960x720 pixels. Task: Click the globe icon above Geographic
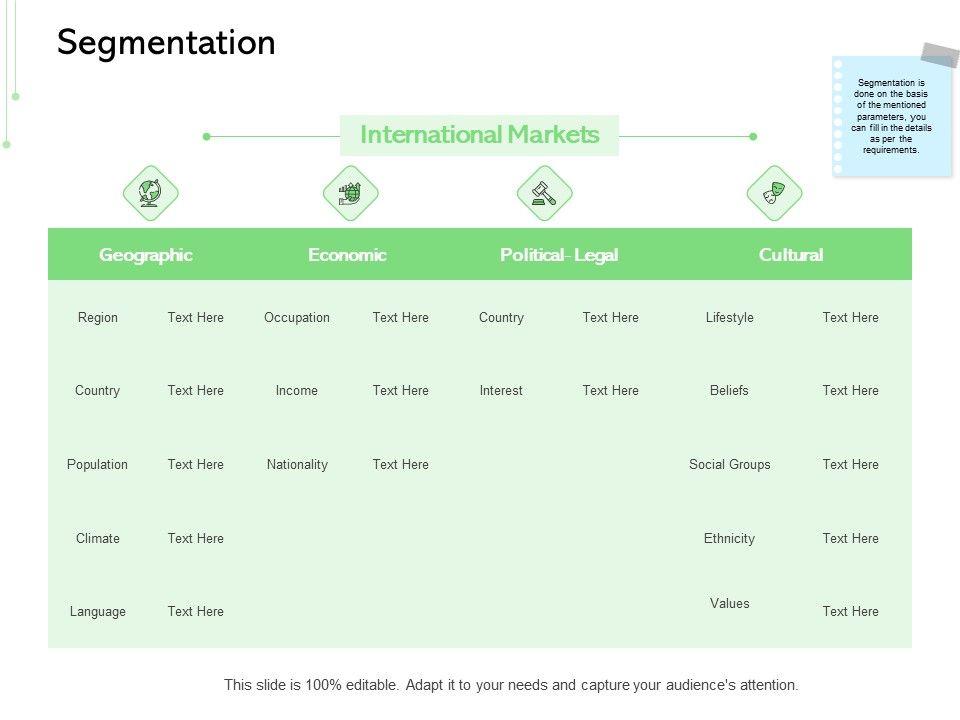pos(150,192)
